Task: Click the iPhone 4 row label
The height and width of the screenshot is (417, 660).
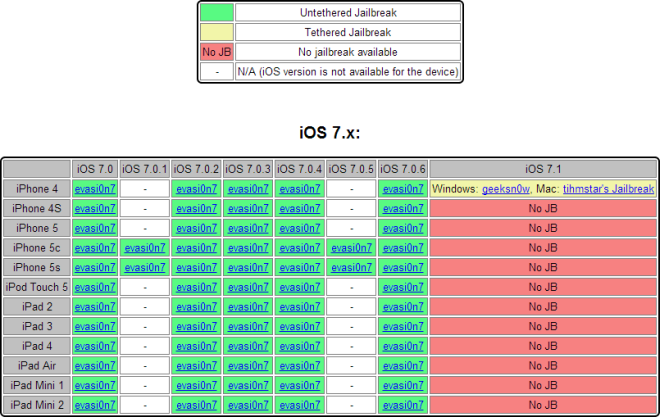Action: (x=37, y=189)
